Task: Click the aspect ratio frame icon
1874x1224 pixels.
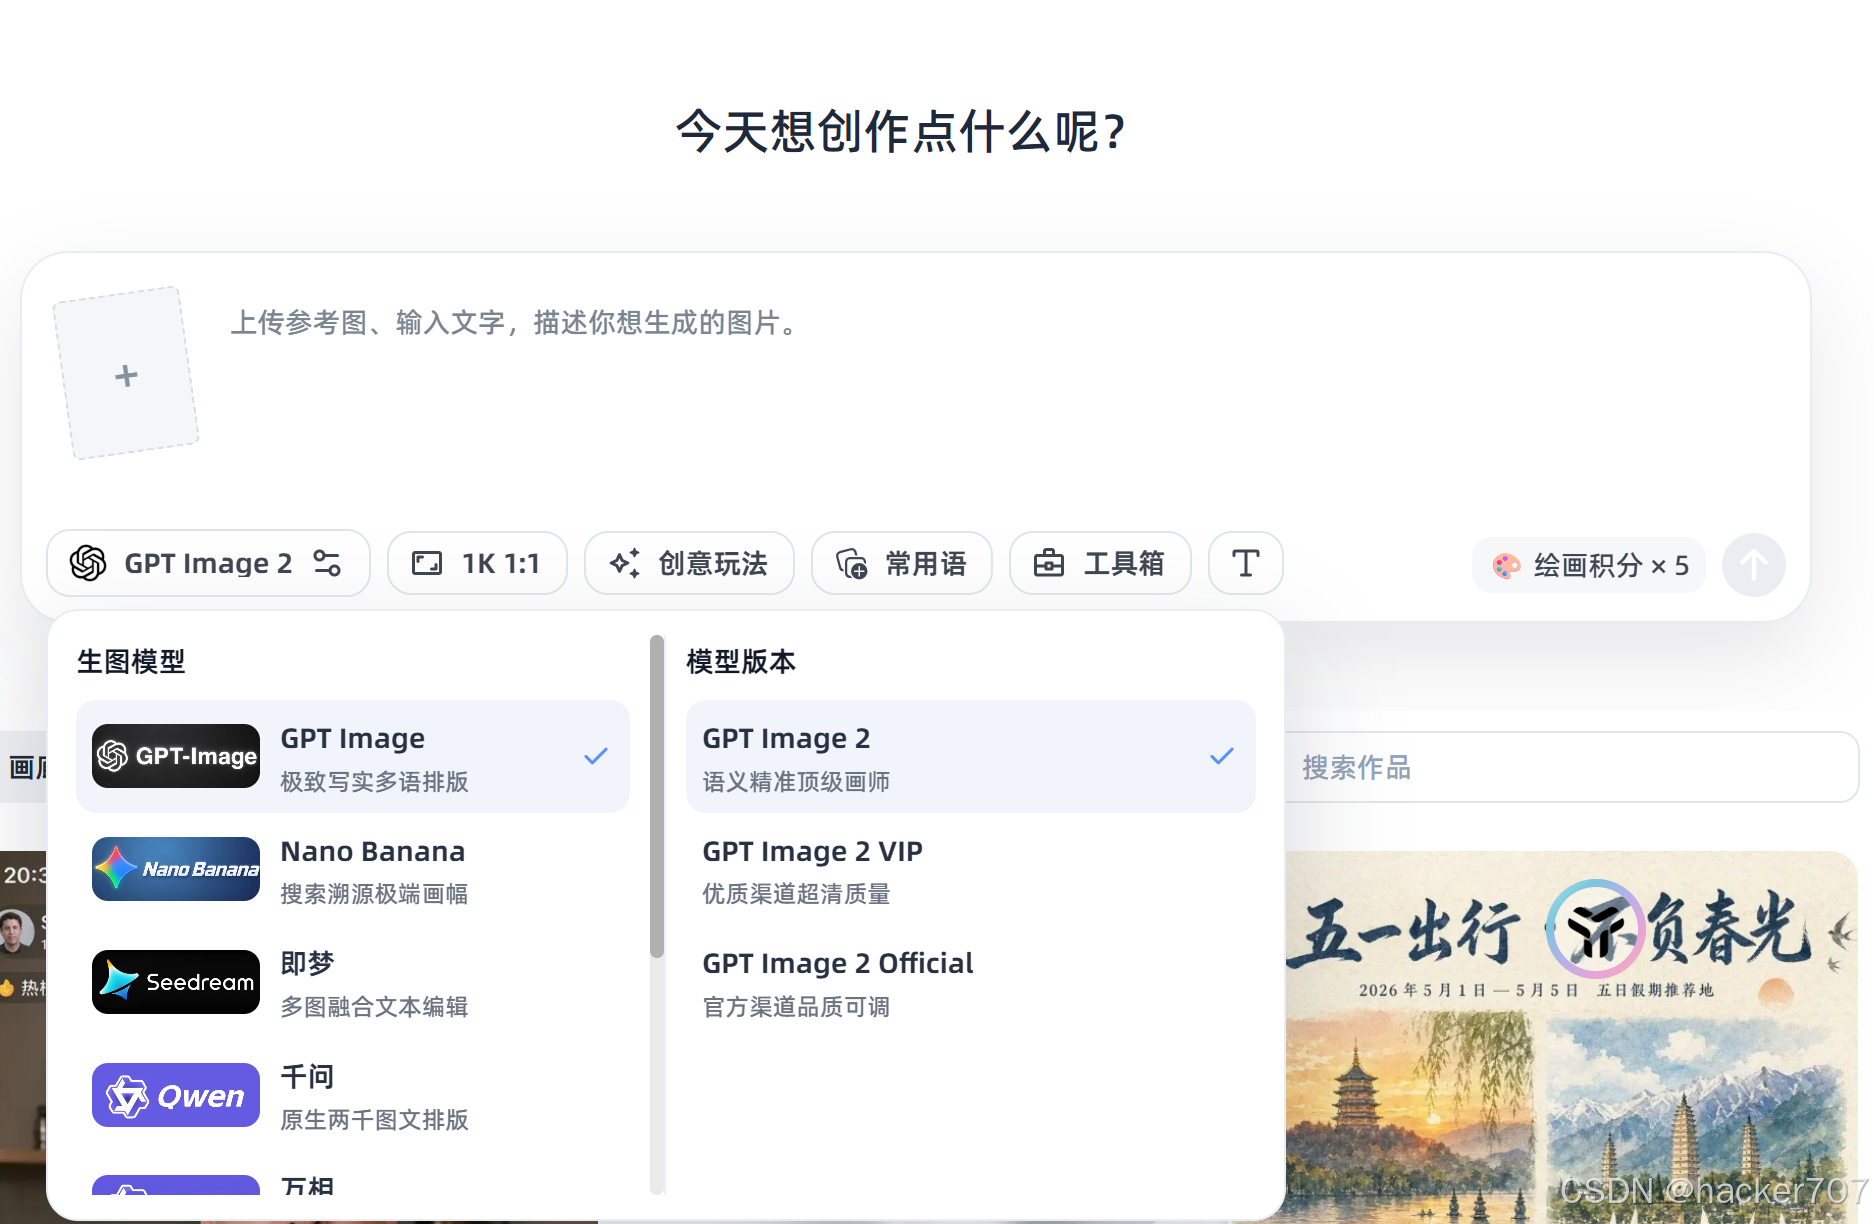Action: pyautogui.click(x=427, y=563)
